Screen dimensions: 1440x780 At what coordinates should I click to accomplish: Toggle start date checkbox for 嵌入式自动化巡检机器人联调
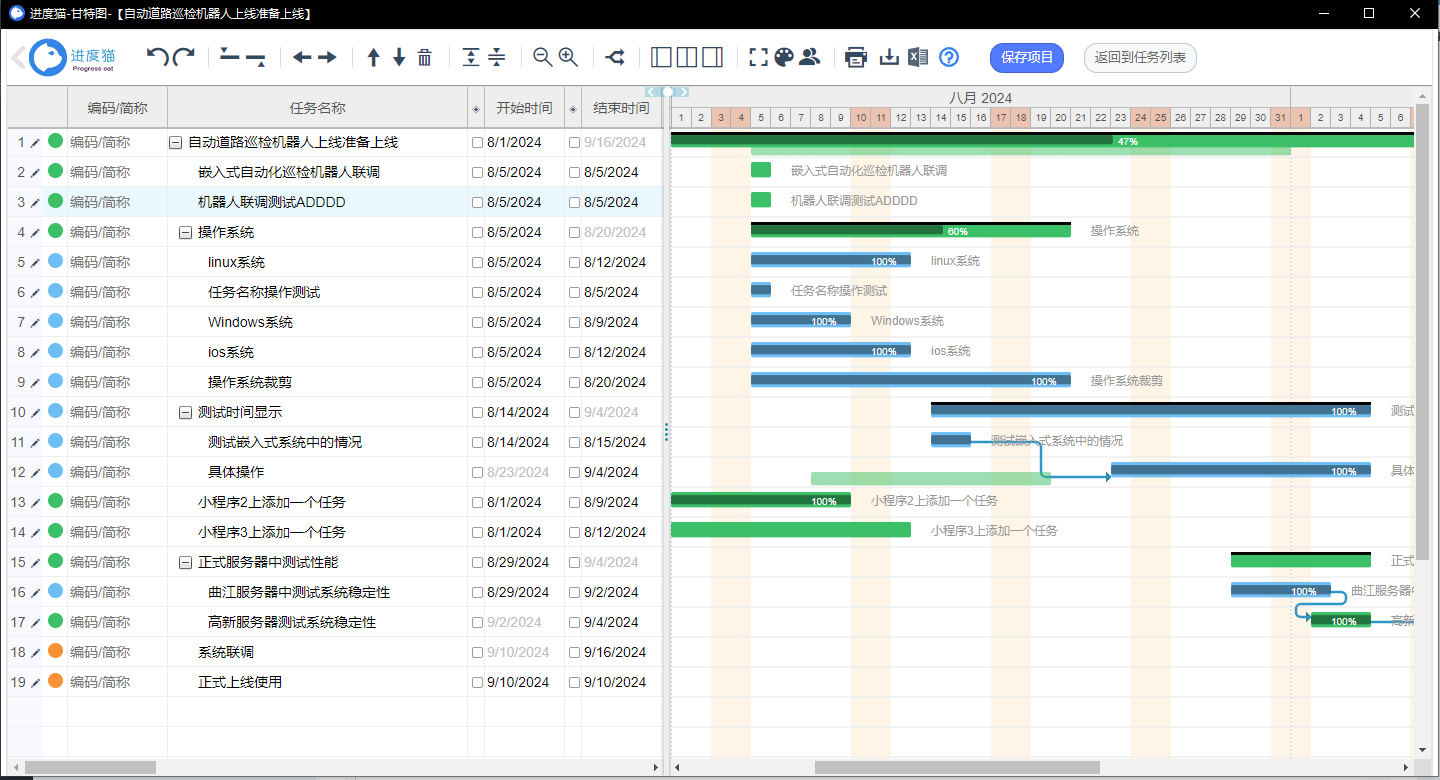tap(477, 172)
